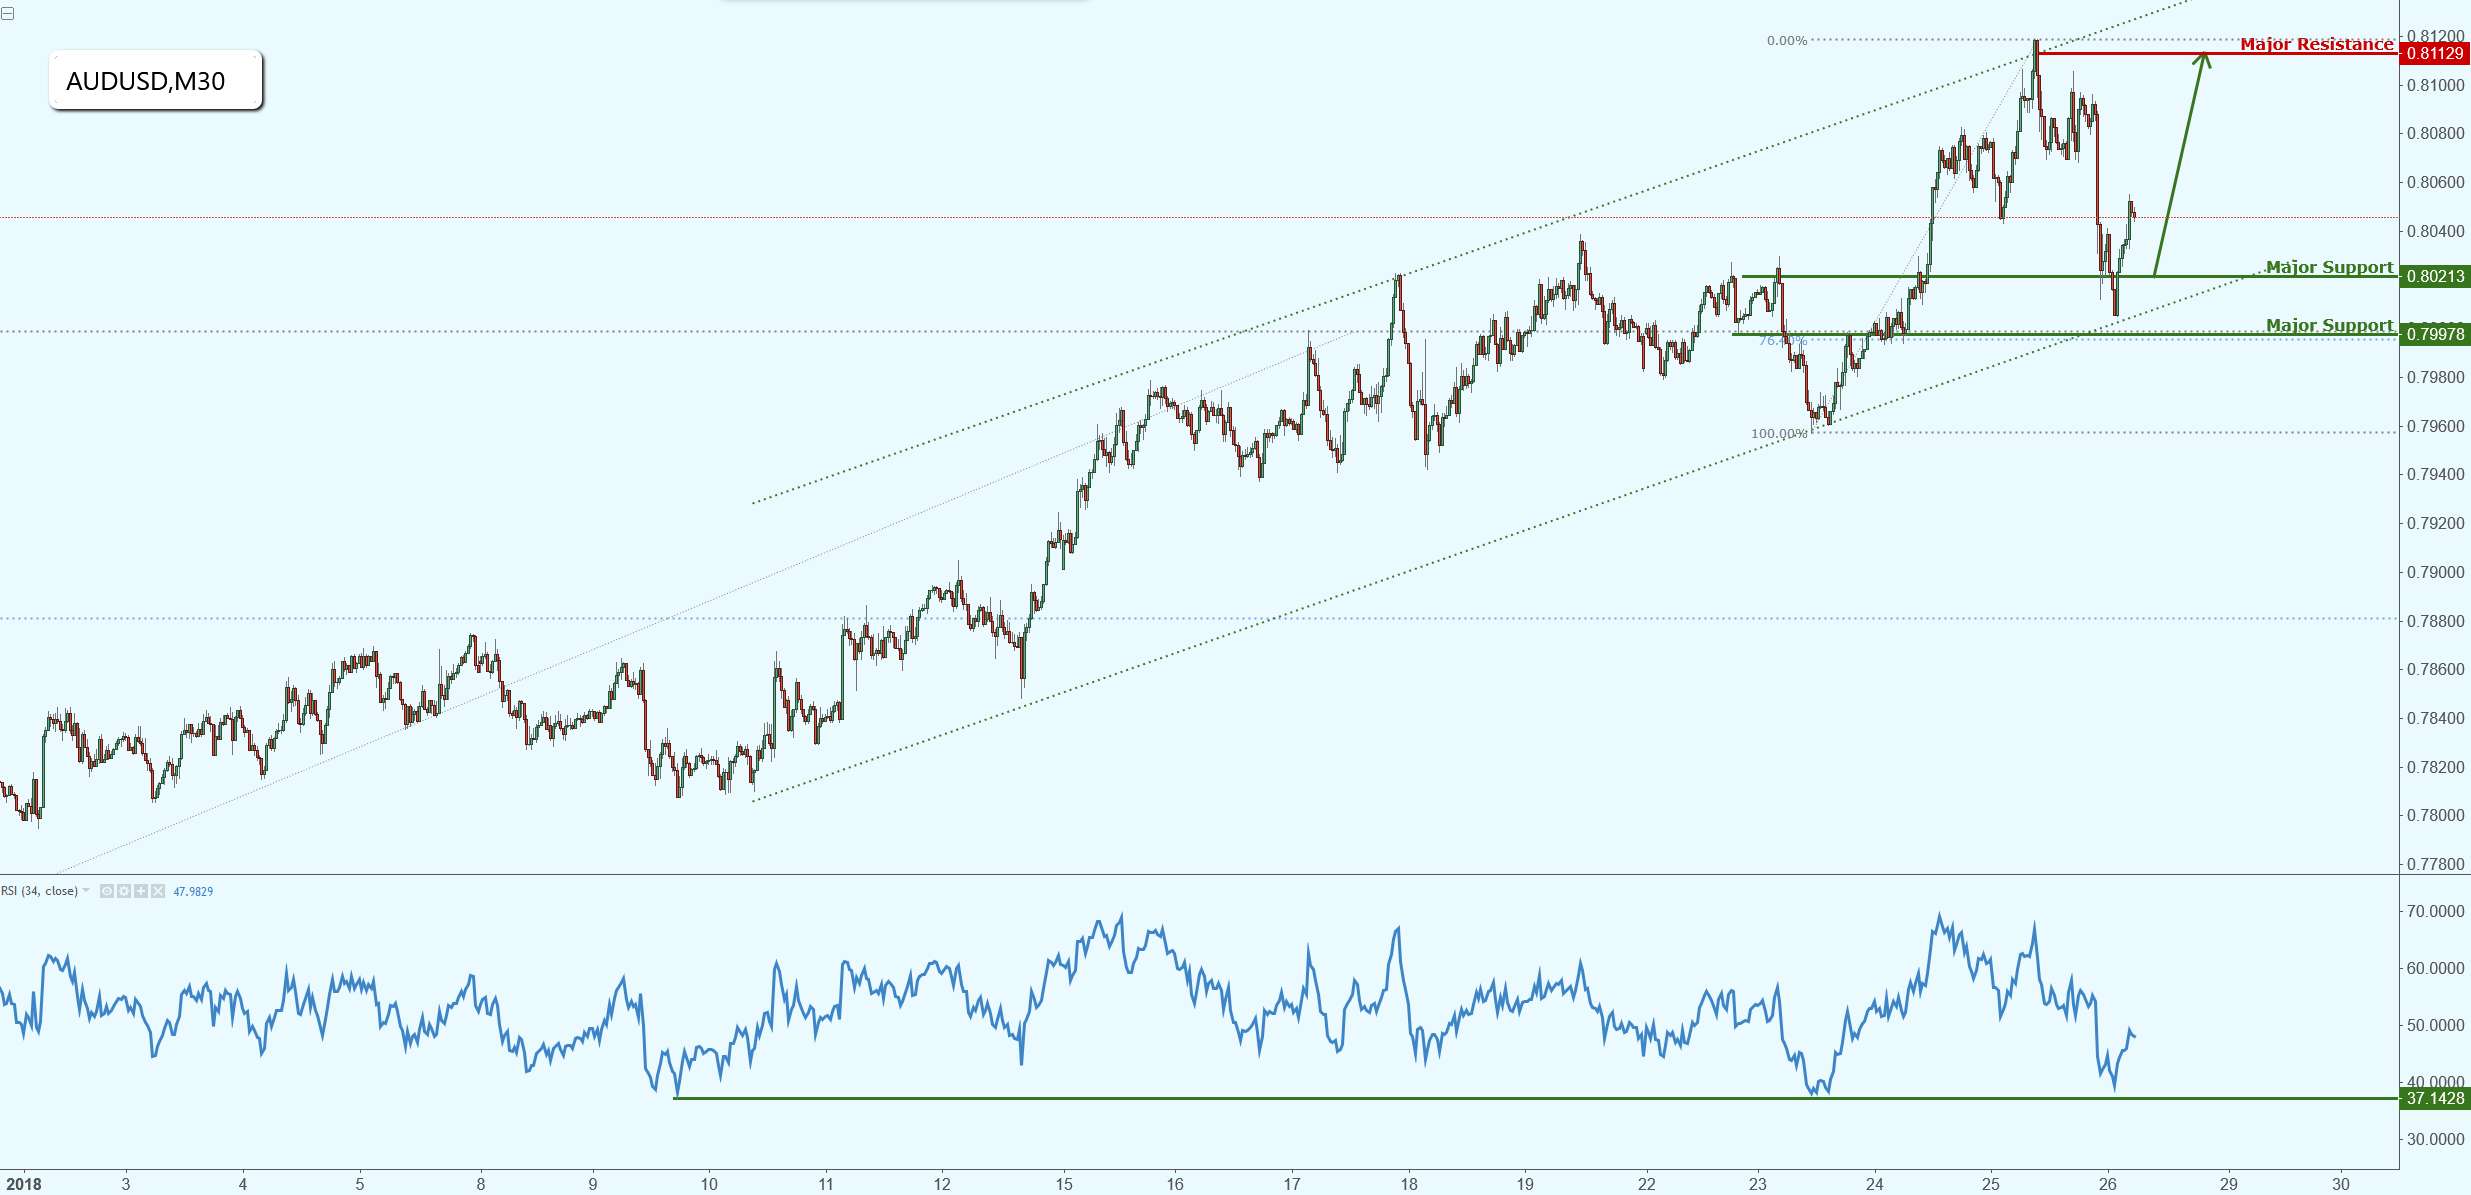
Task: Click the RSI value 47.9829
Action: 193,891
